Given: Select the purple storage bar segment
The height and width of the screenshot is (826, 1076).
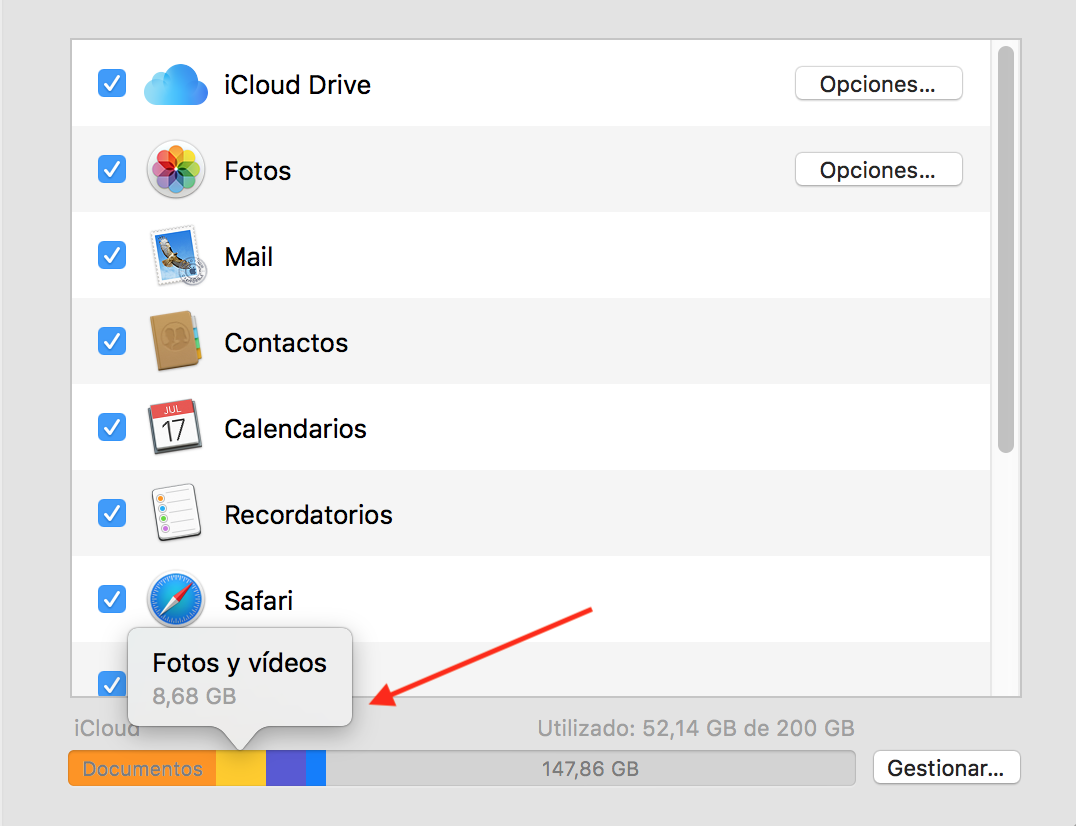Looking at the screenshot, I should click(285, 769).
